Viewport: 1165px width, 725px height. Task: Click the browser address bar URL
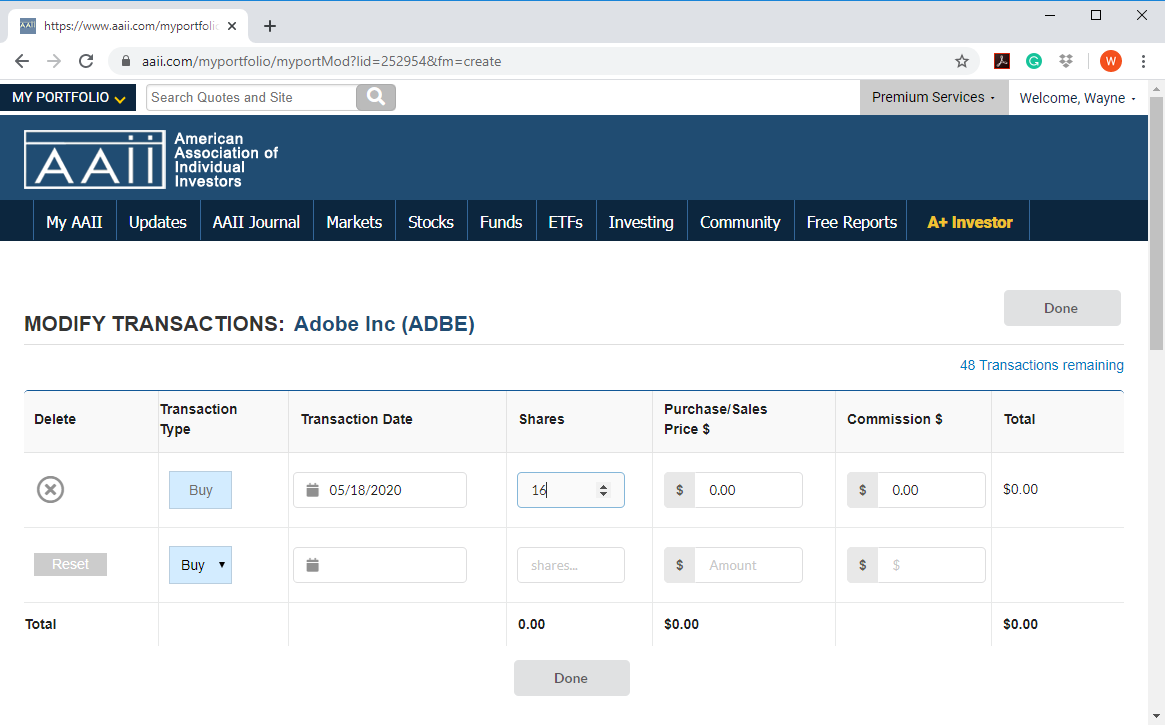pos(322,62)
